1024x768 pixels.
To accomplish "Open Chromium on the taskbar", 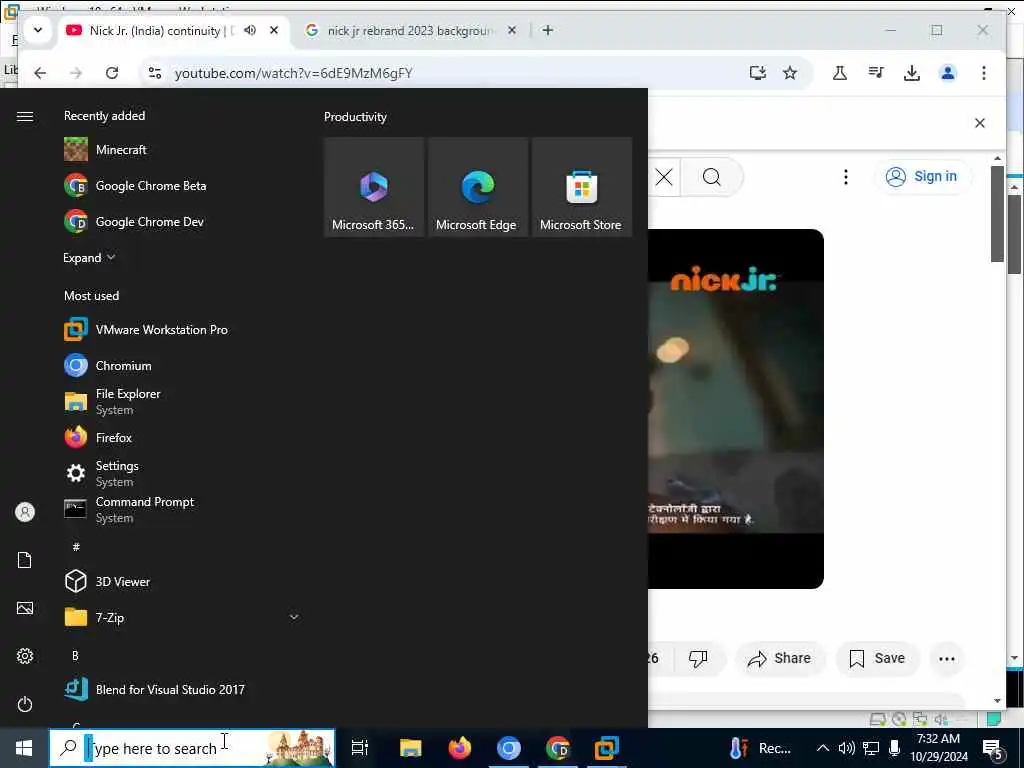I will tap(509, 748).
